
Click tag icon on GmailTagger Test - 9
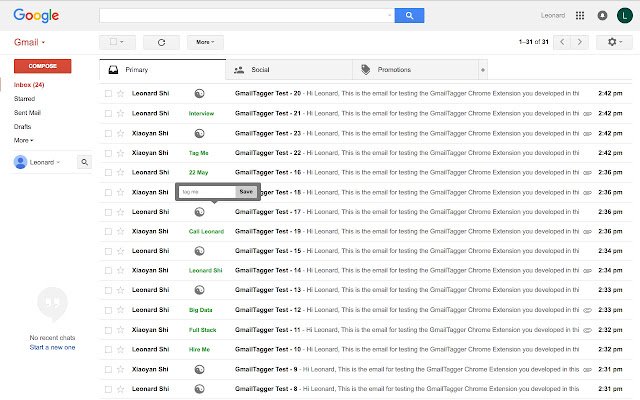[x=199, y=369]
